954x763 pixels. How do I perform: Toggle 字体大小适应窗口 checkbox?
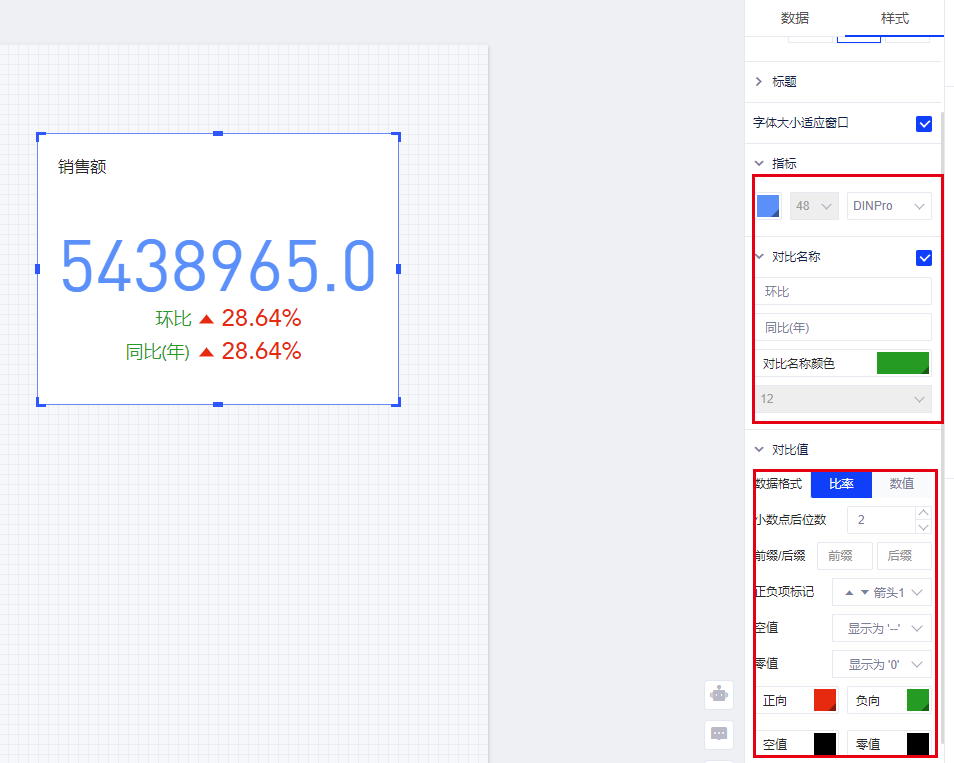(924, 123)
